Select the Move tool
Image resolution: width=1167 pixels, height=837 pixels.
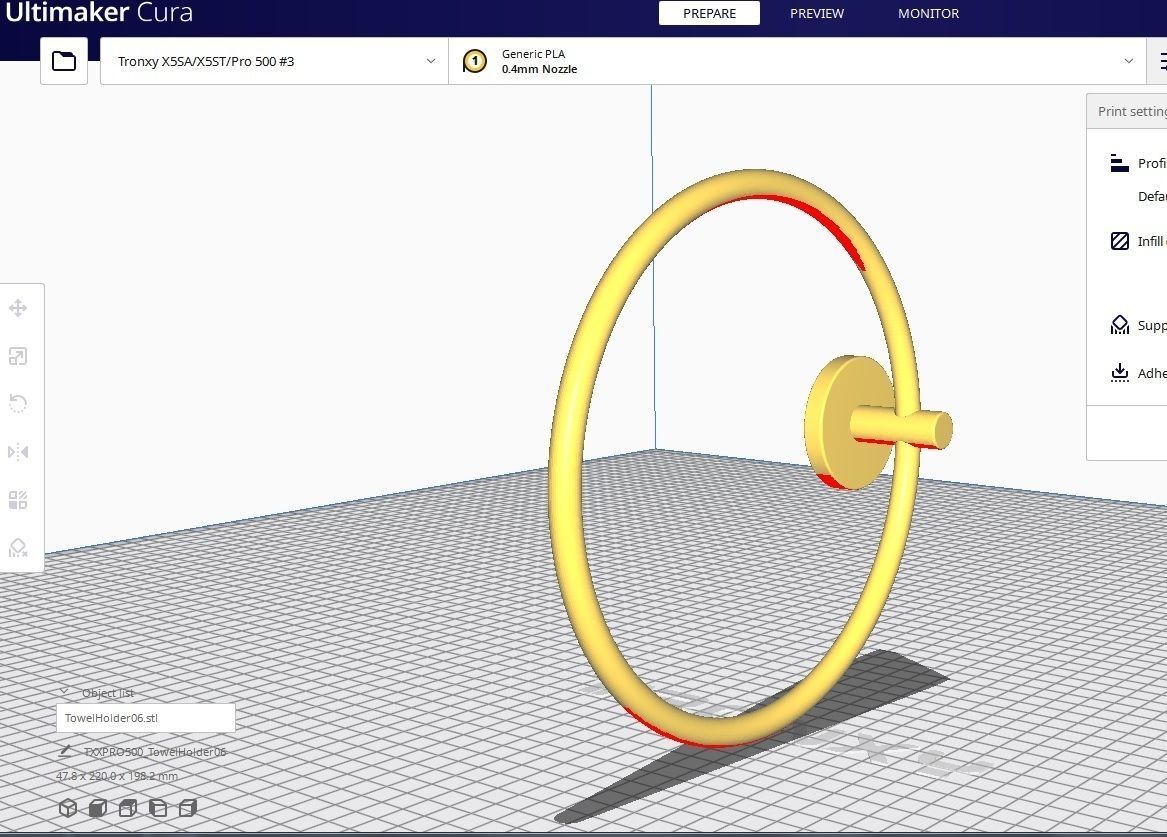[x=18, y=308]
